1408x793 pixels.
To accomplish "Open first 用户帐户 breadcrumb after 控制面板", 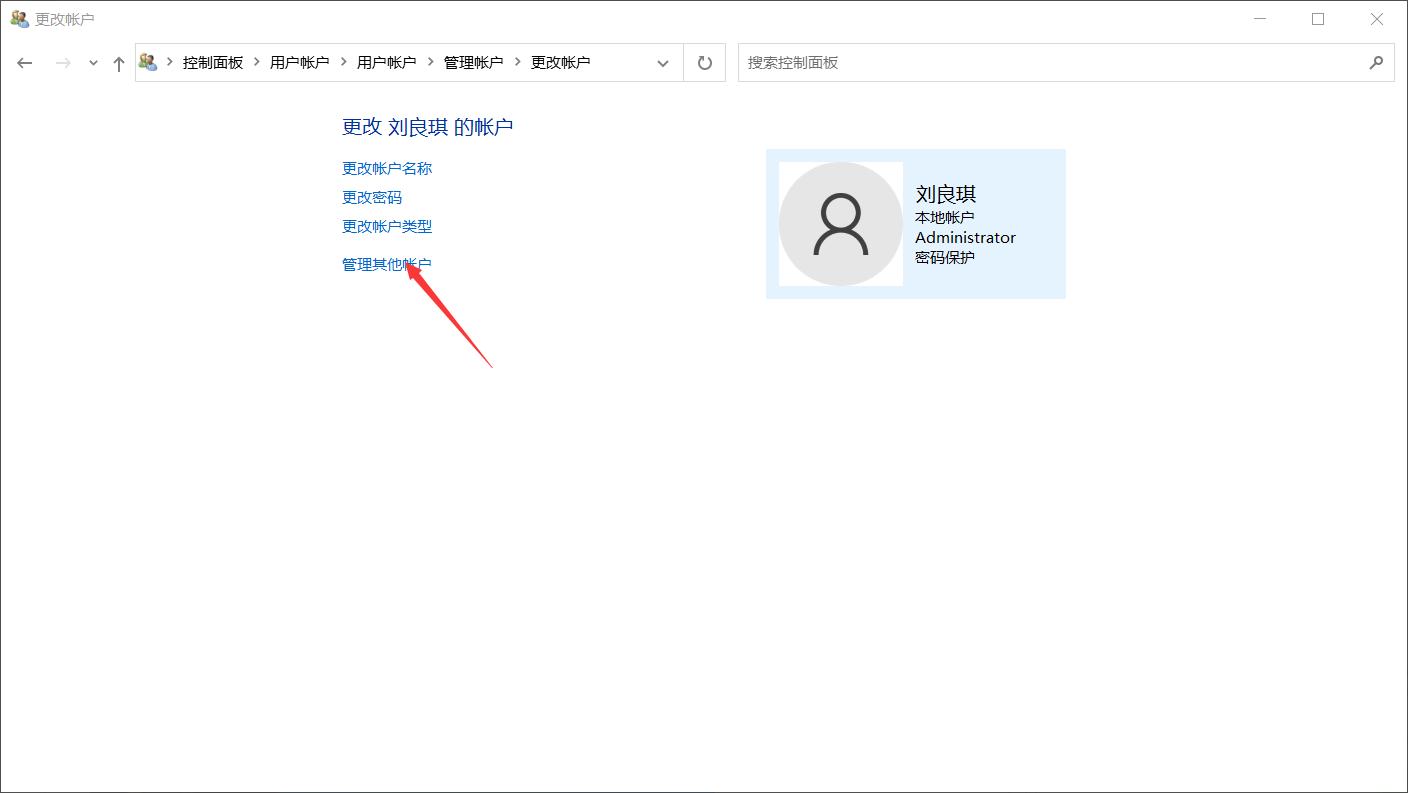I will coord(299,62).
